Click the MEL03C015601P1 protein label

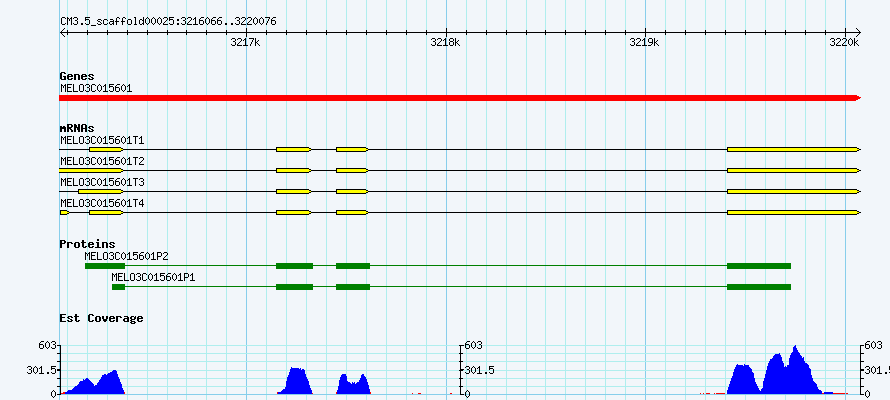[x=154, y=277]
